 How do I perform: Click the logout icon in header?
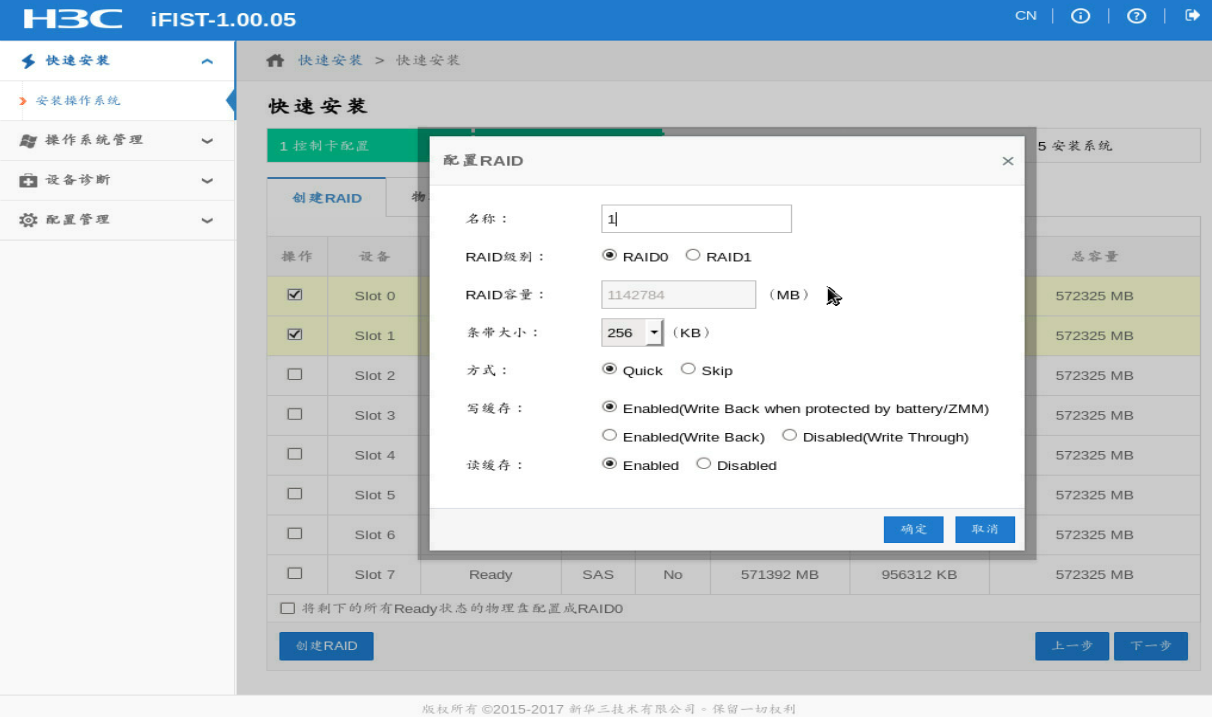click(1192, 15)
